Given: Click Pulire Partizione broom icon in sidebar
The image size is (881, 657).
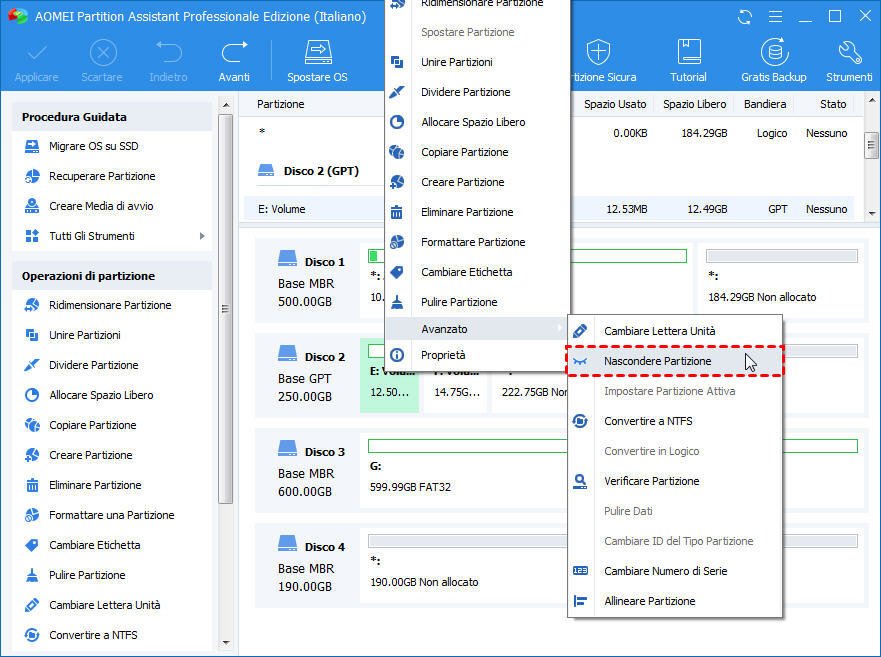Looking at the screenshot, I should tap(32, 575).
